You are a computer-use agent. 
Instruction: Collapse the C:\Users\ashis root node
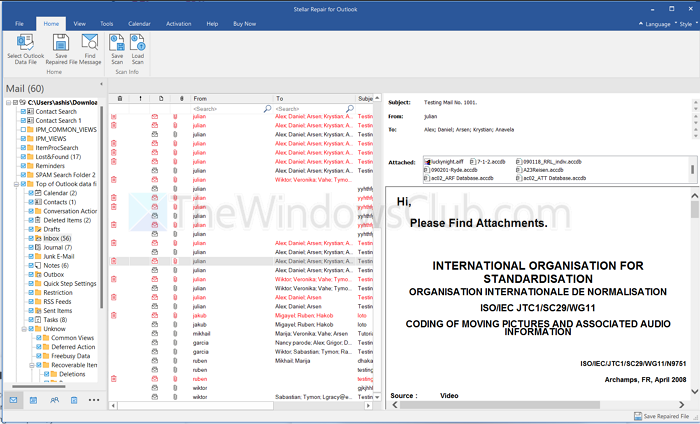click(8, 102)
